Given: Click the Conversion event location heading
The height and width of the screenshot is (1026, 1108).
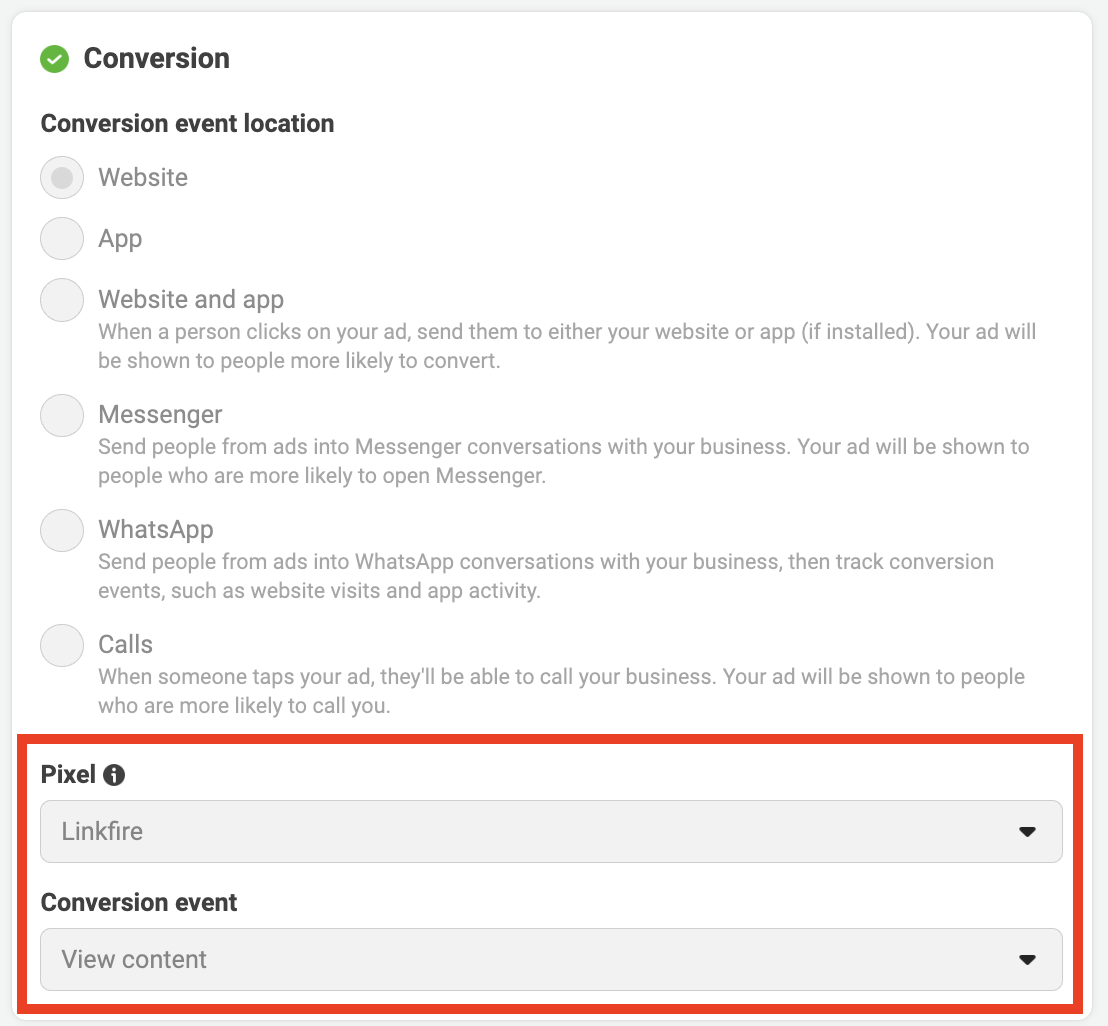Looking at the screenshot, I should point(187,124).
